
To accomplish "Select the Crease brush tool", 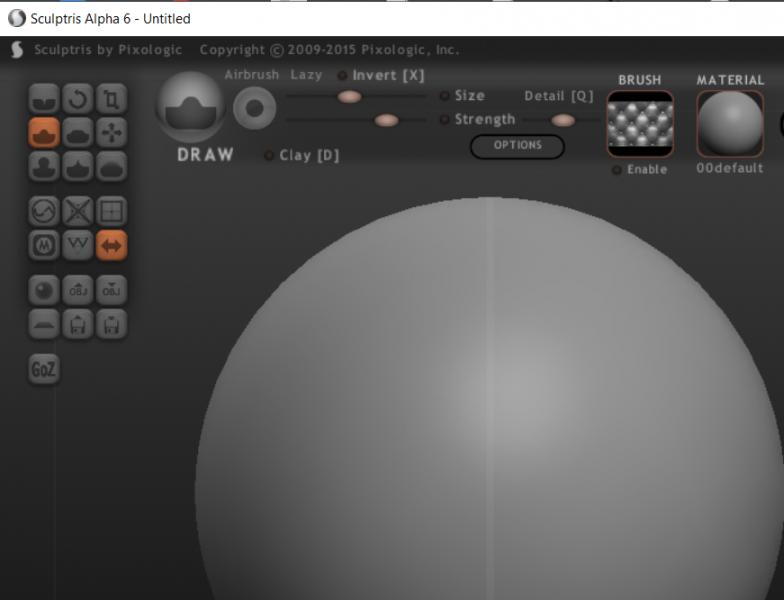I will pyautogui.click(x=44, y=98).
